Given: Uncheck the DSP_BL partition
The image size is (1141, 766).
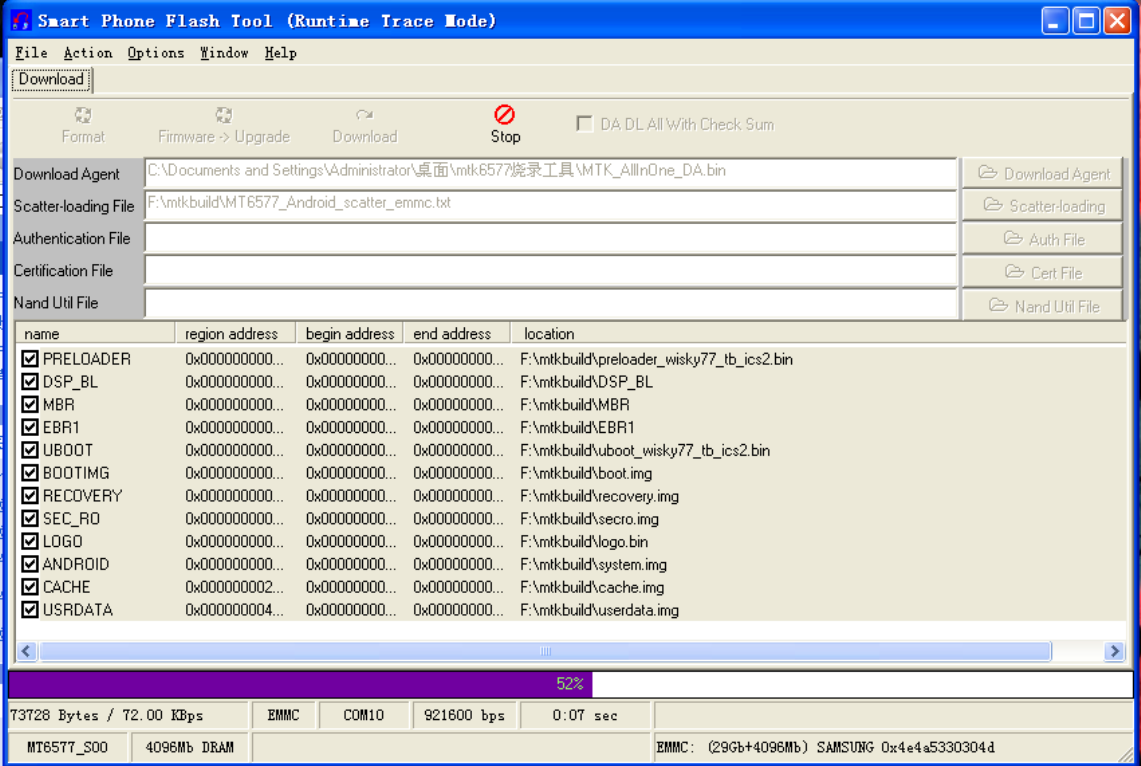Looking at the screenshot, I should click(x=30, y=381).
